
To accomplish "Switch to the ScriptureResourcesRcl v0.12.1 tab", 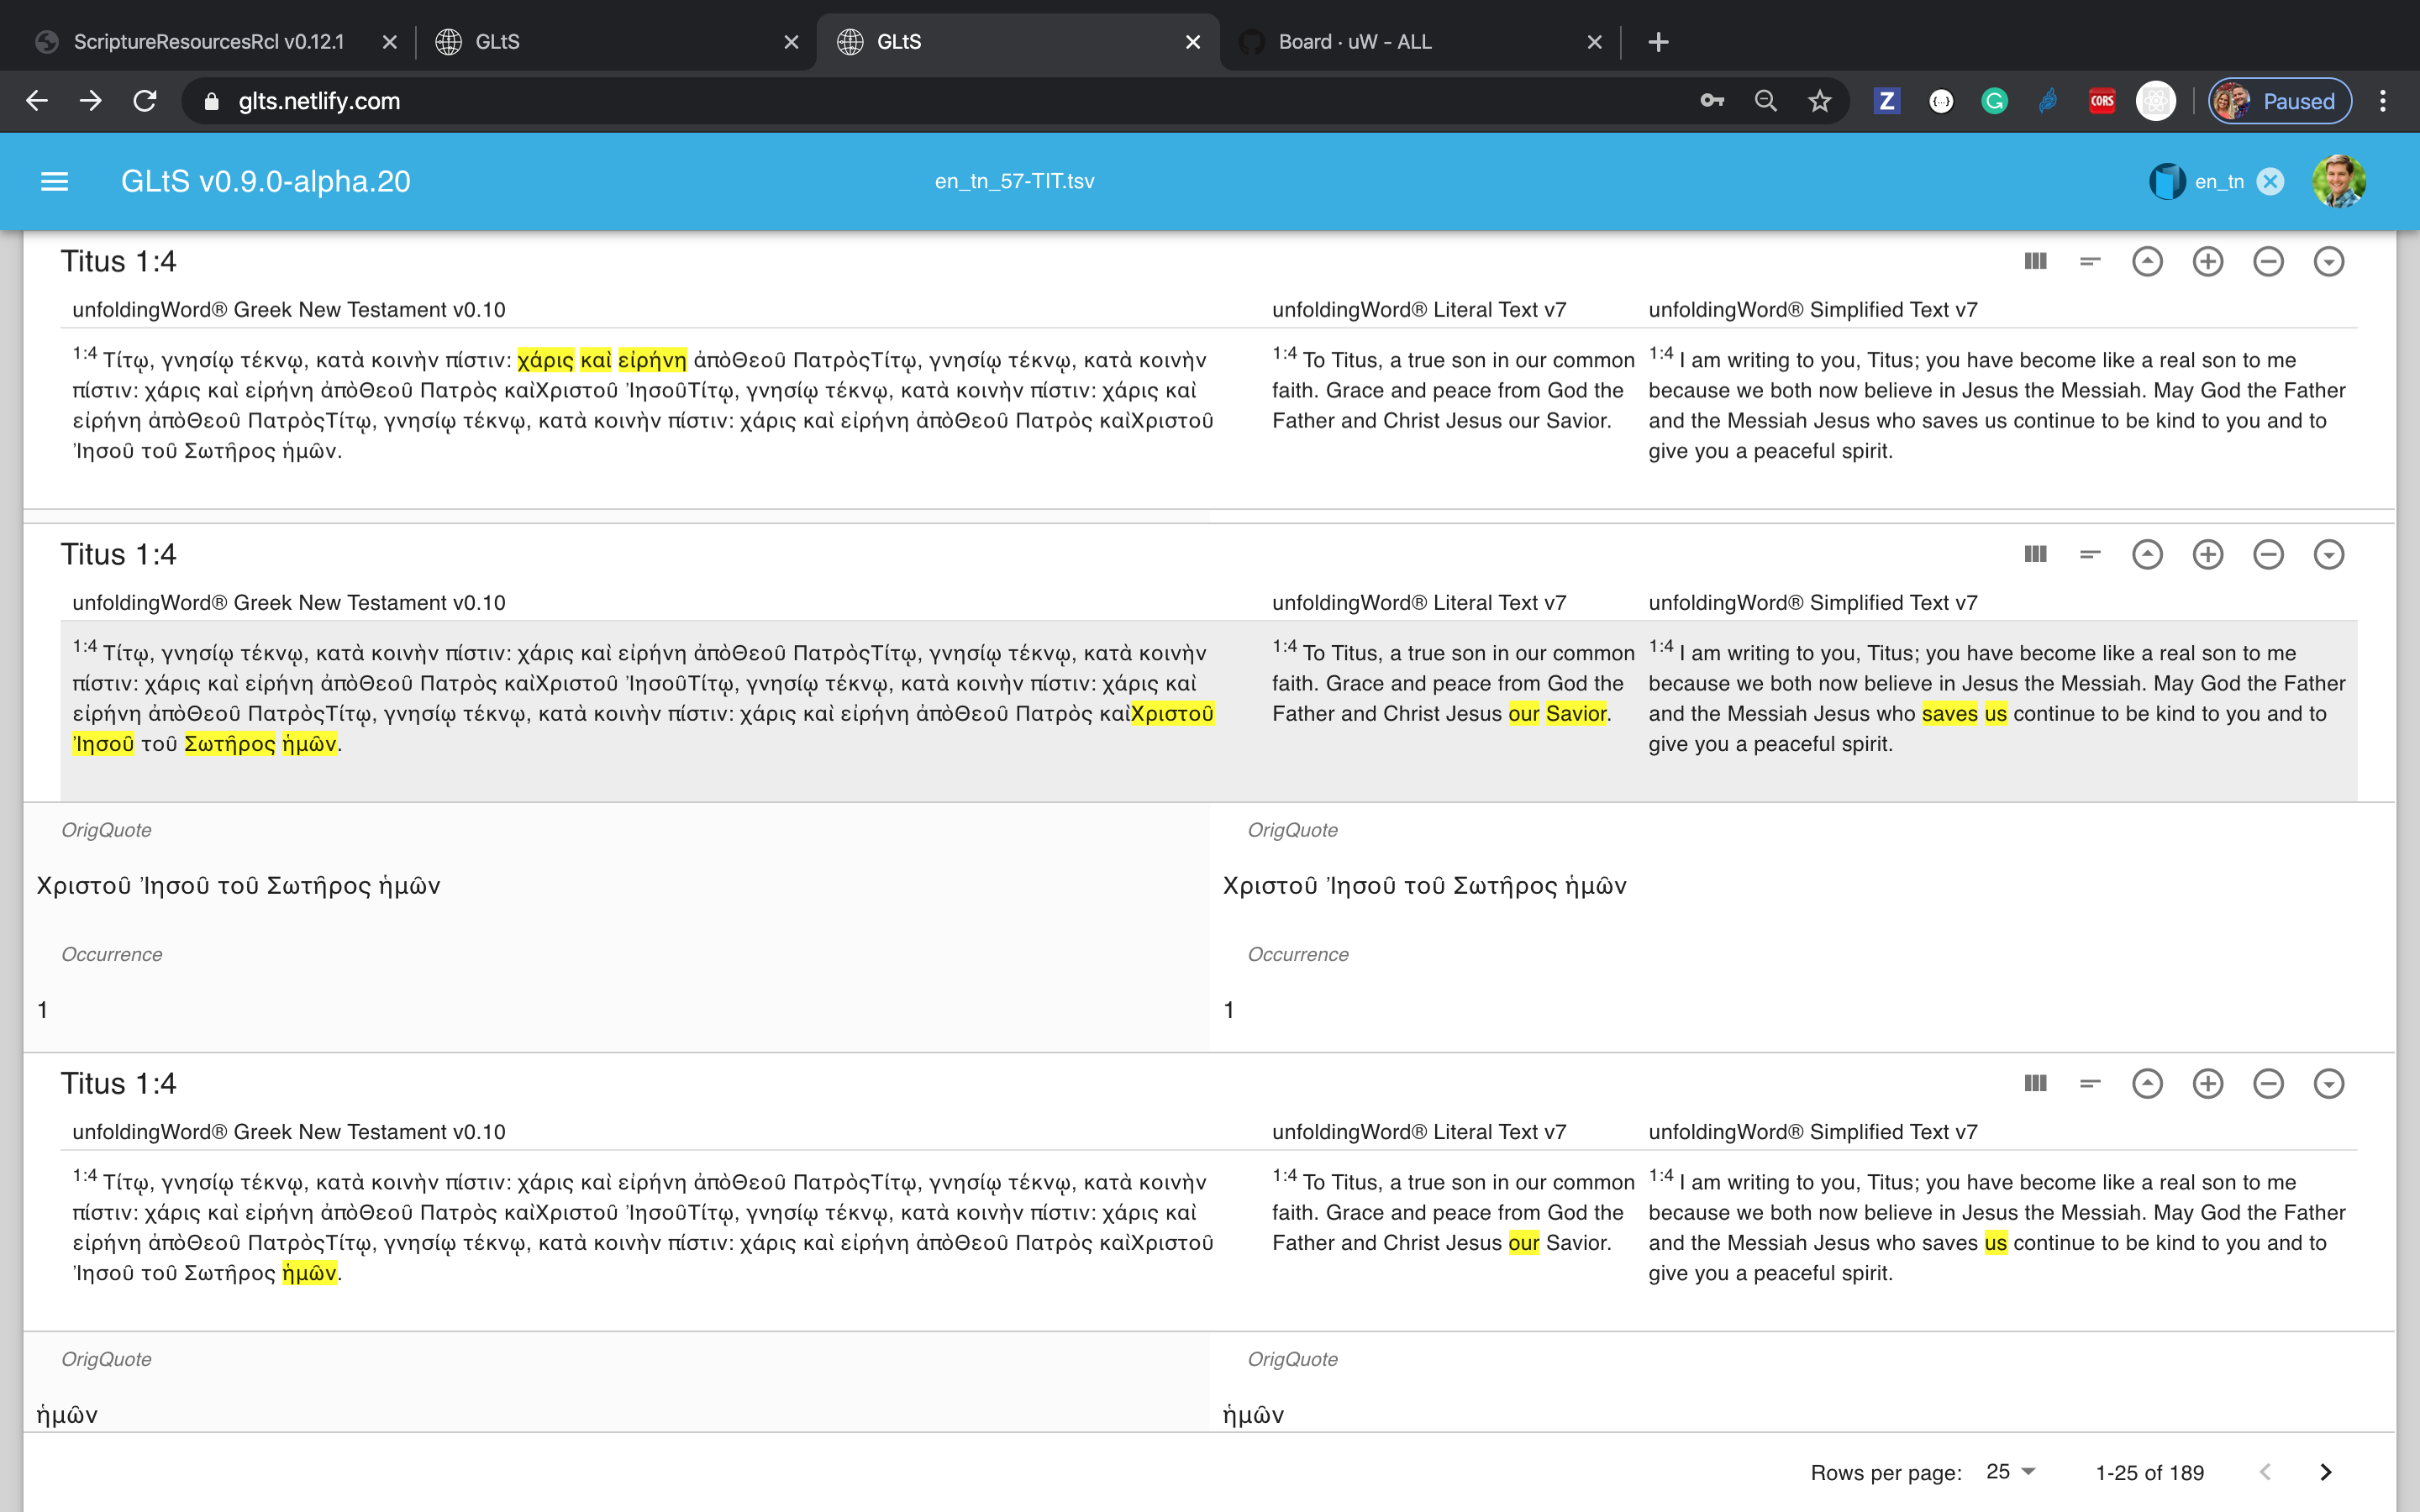I will (x=208, y=42).
